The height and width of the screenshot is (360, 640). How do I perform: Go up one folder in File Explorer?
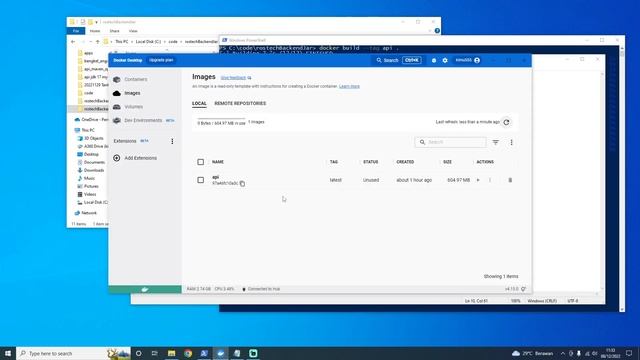pos(98,42)
